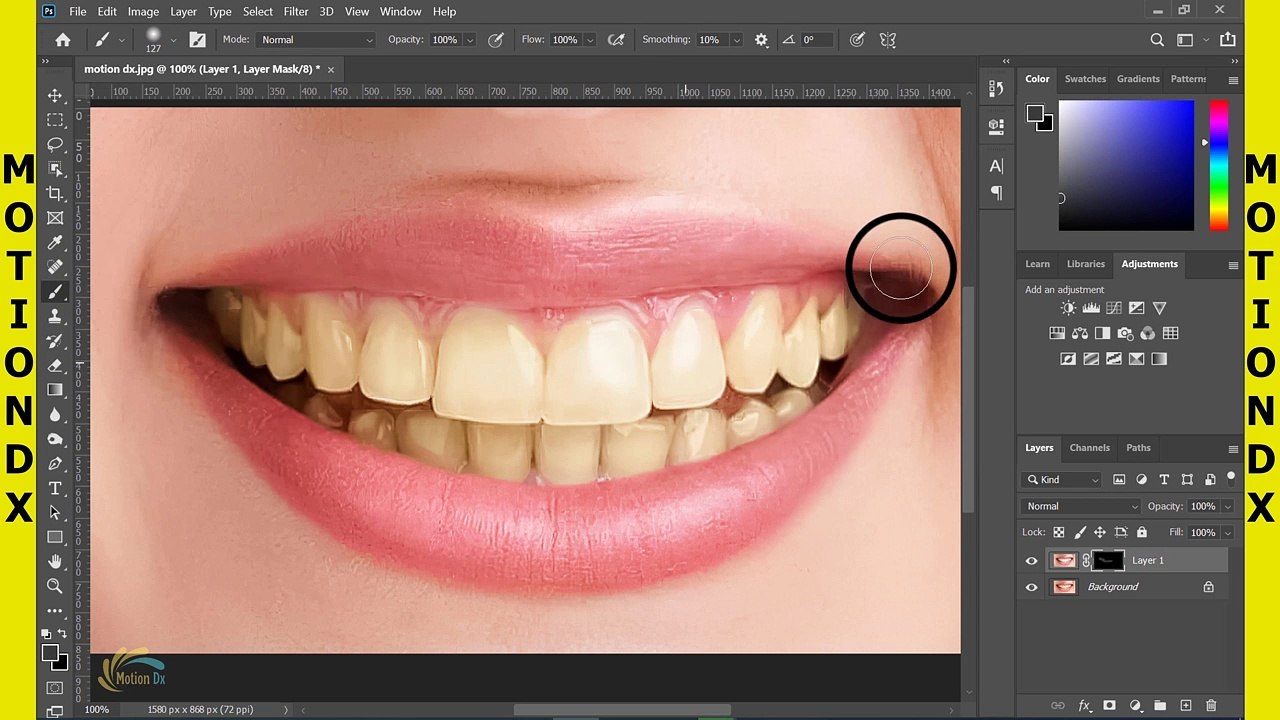Open the Image menu
The image size is (1280, 720).
pos(143,11)
